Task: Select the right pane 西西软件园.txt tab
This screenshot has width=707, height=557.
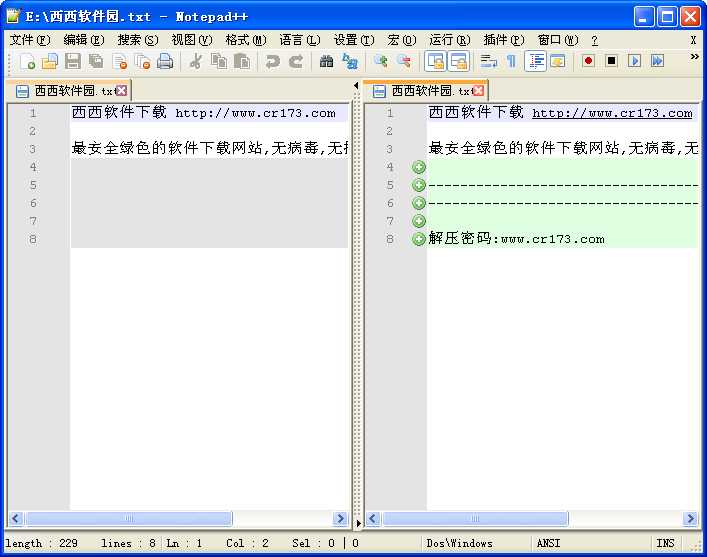Action: coord(426,91)
